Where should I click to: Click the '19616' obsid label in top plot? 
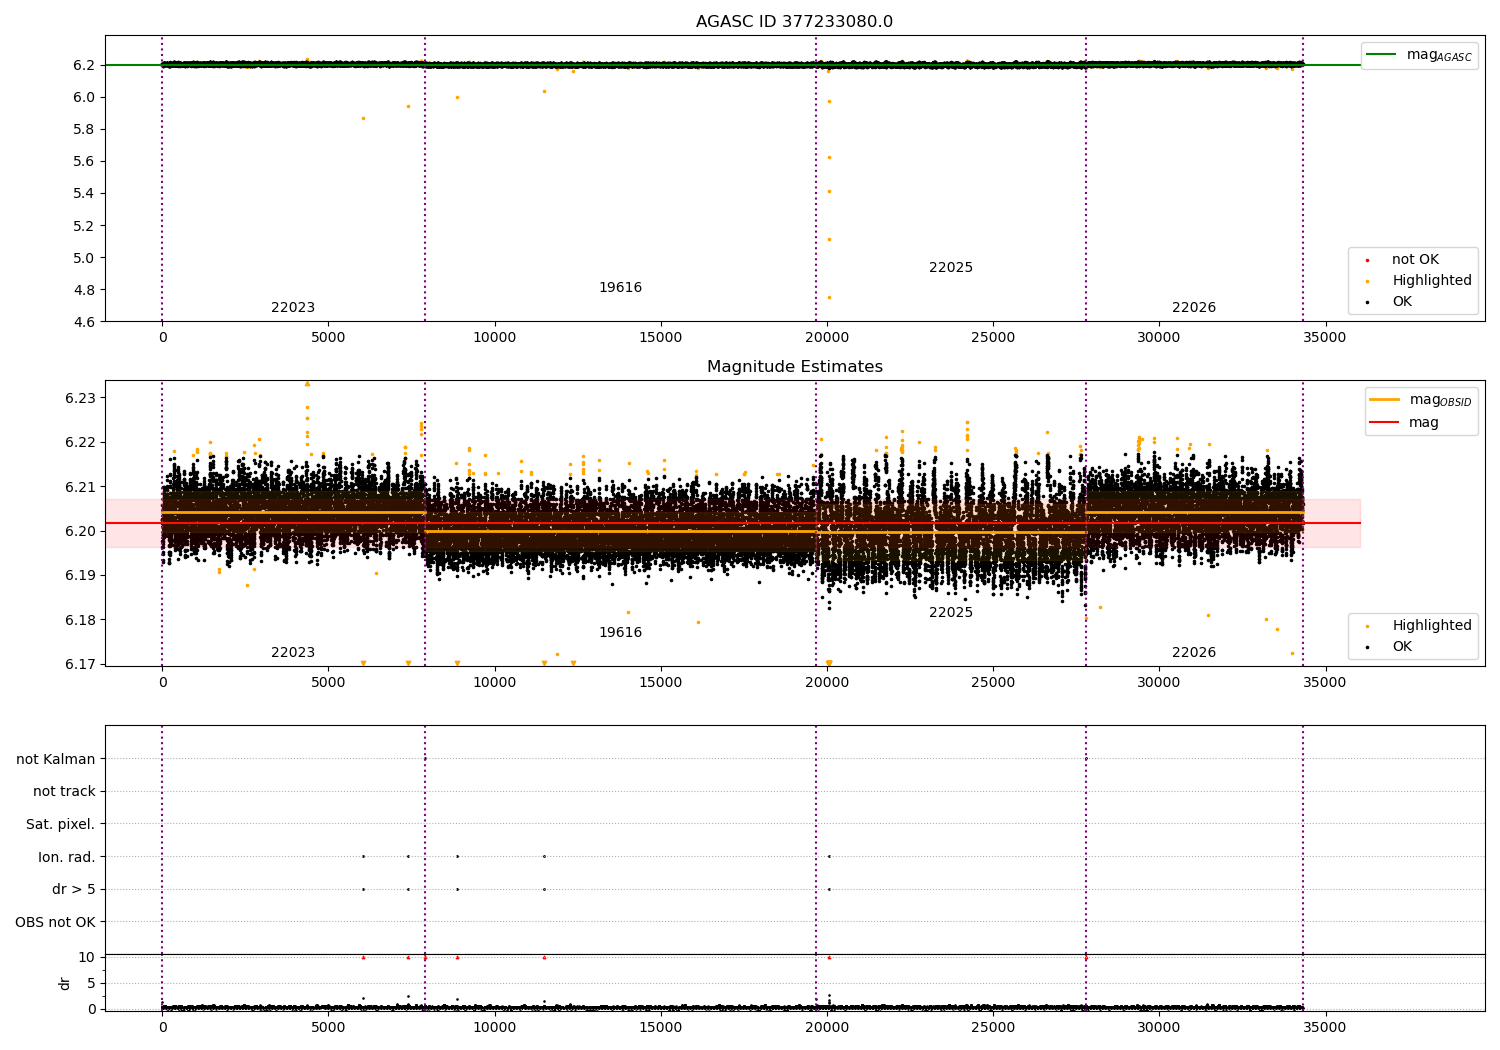click(620, 288)
